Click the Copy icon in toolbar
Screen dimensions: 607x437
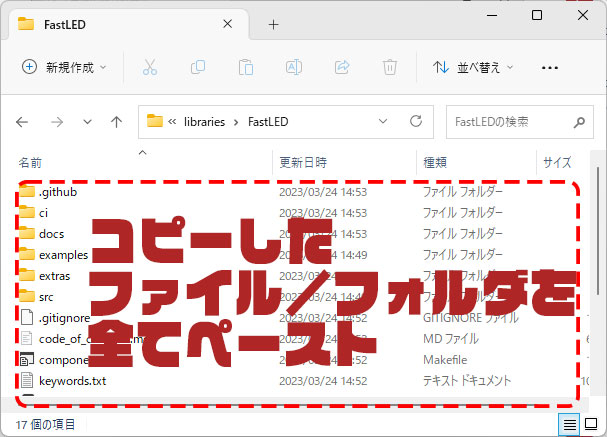point(198,67)
